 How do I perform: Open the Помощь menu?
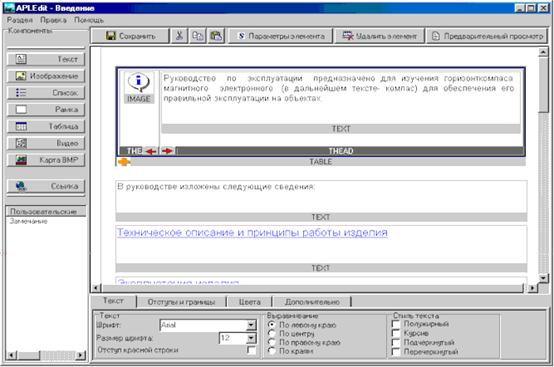point(89,20)
